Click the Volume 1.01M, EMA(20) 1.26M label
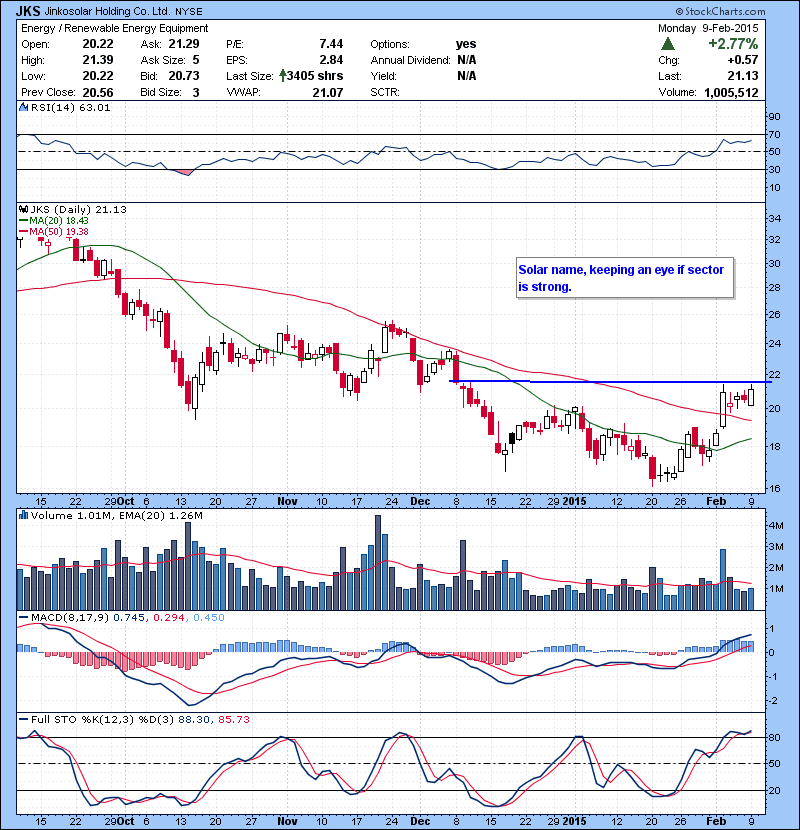Screen dimensions: 800x830 (x=116, y=515)
